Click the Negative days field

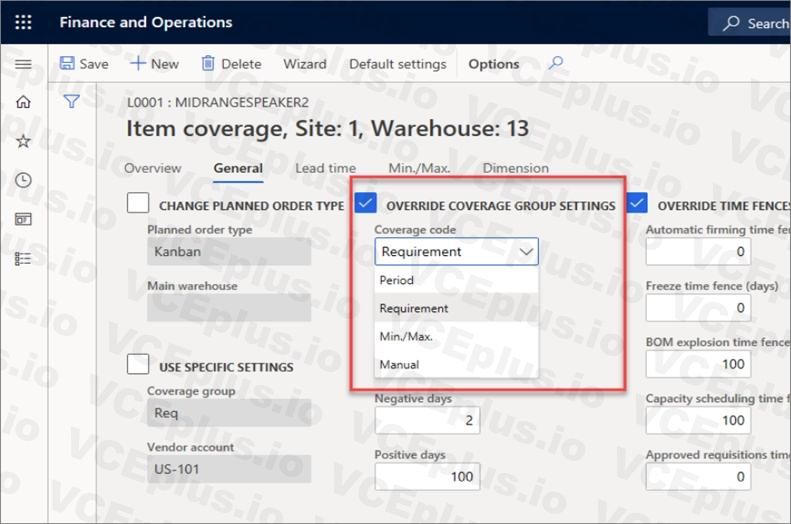(x=427, y=420)
